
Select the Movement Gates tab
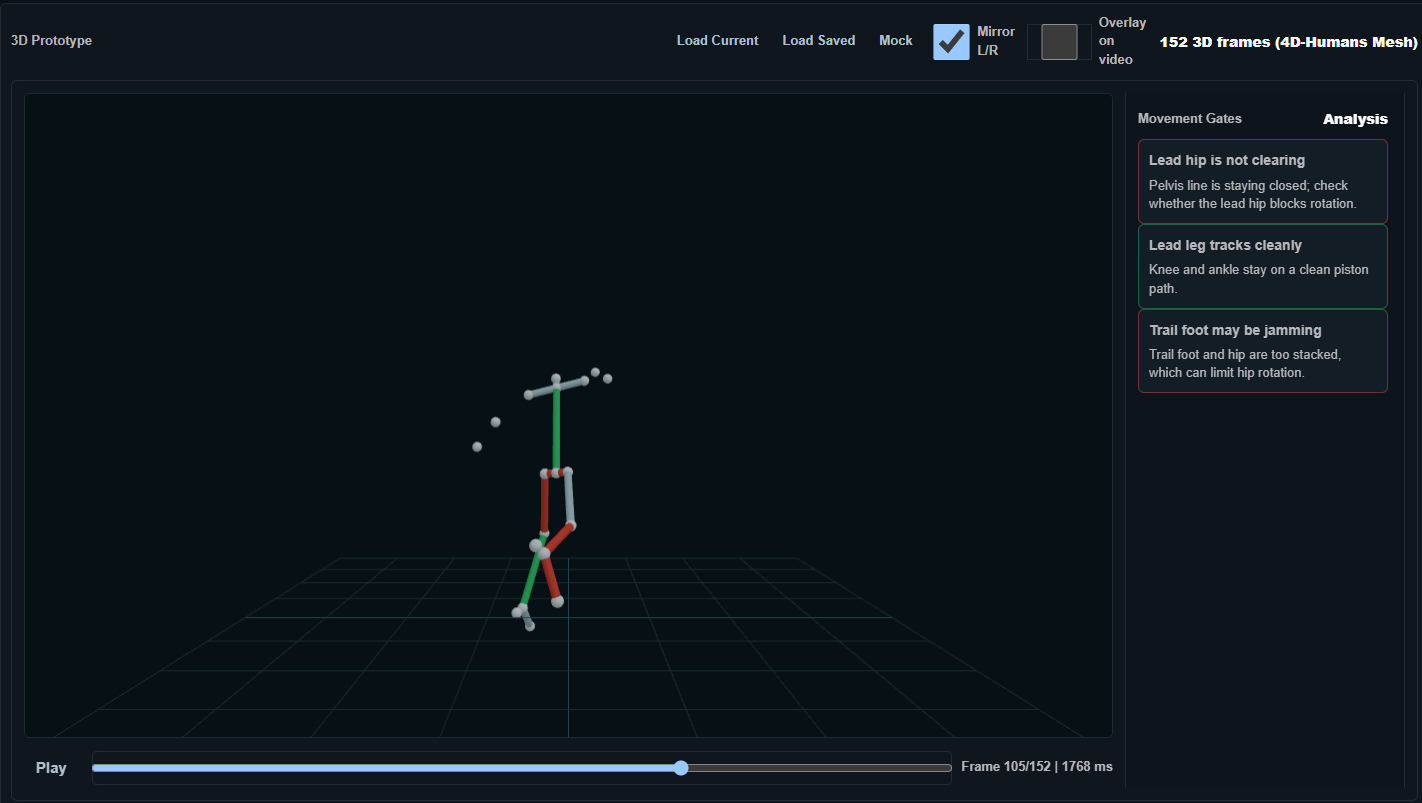tap(1189, 118)
